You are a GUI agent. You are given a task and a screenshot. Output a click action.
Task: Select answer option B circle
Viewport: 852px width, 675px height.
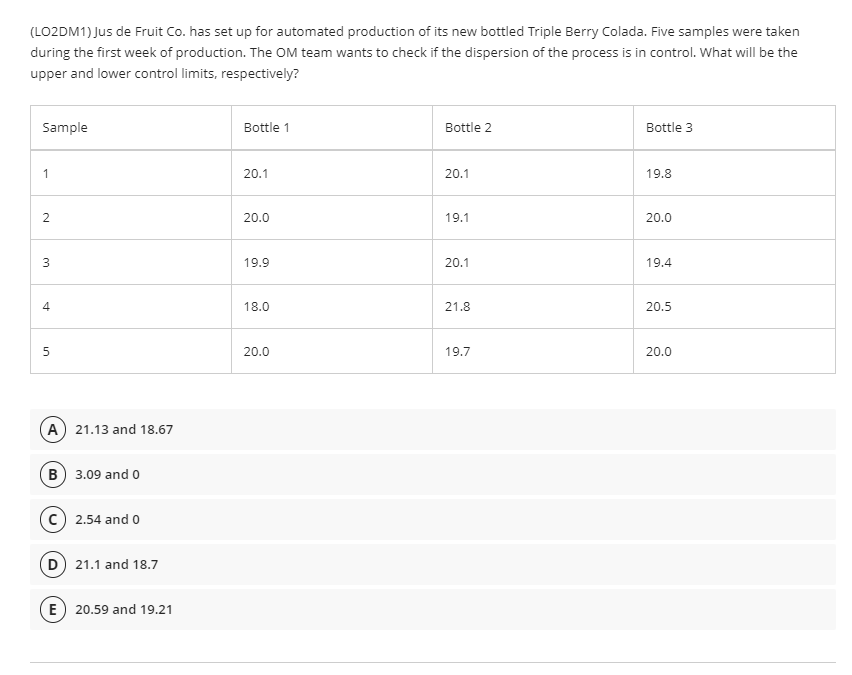52,474
